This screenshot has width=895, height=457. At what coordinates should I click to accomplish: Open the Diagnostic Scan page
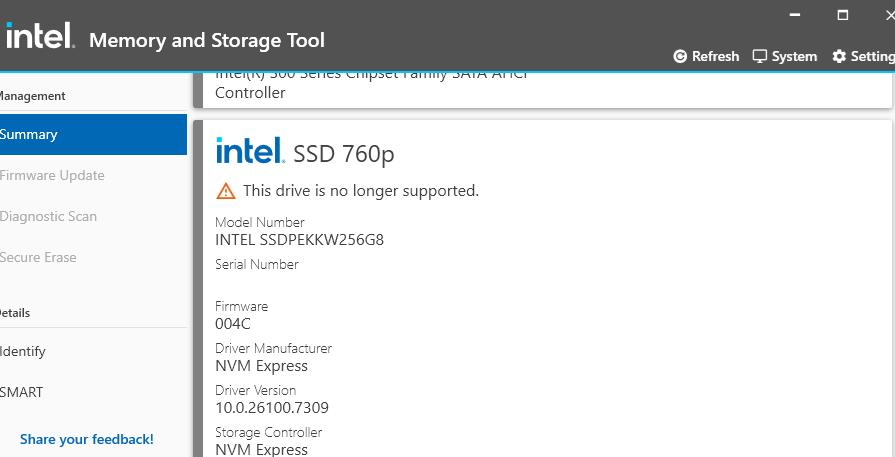tap(48, 216)
